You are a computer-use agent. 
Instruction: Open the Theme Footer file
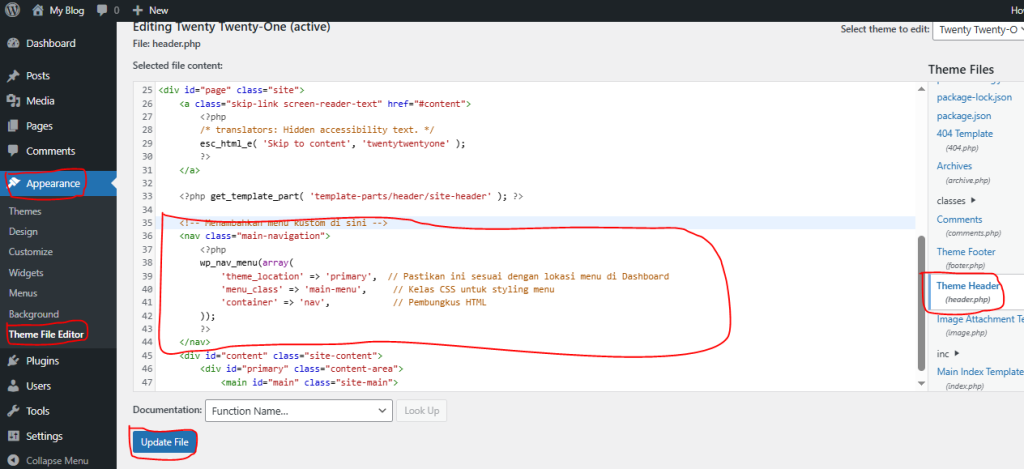click(966, 251)
